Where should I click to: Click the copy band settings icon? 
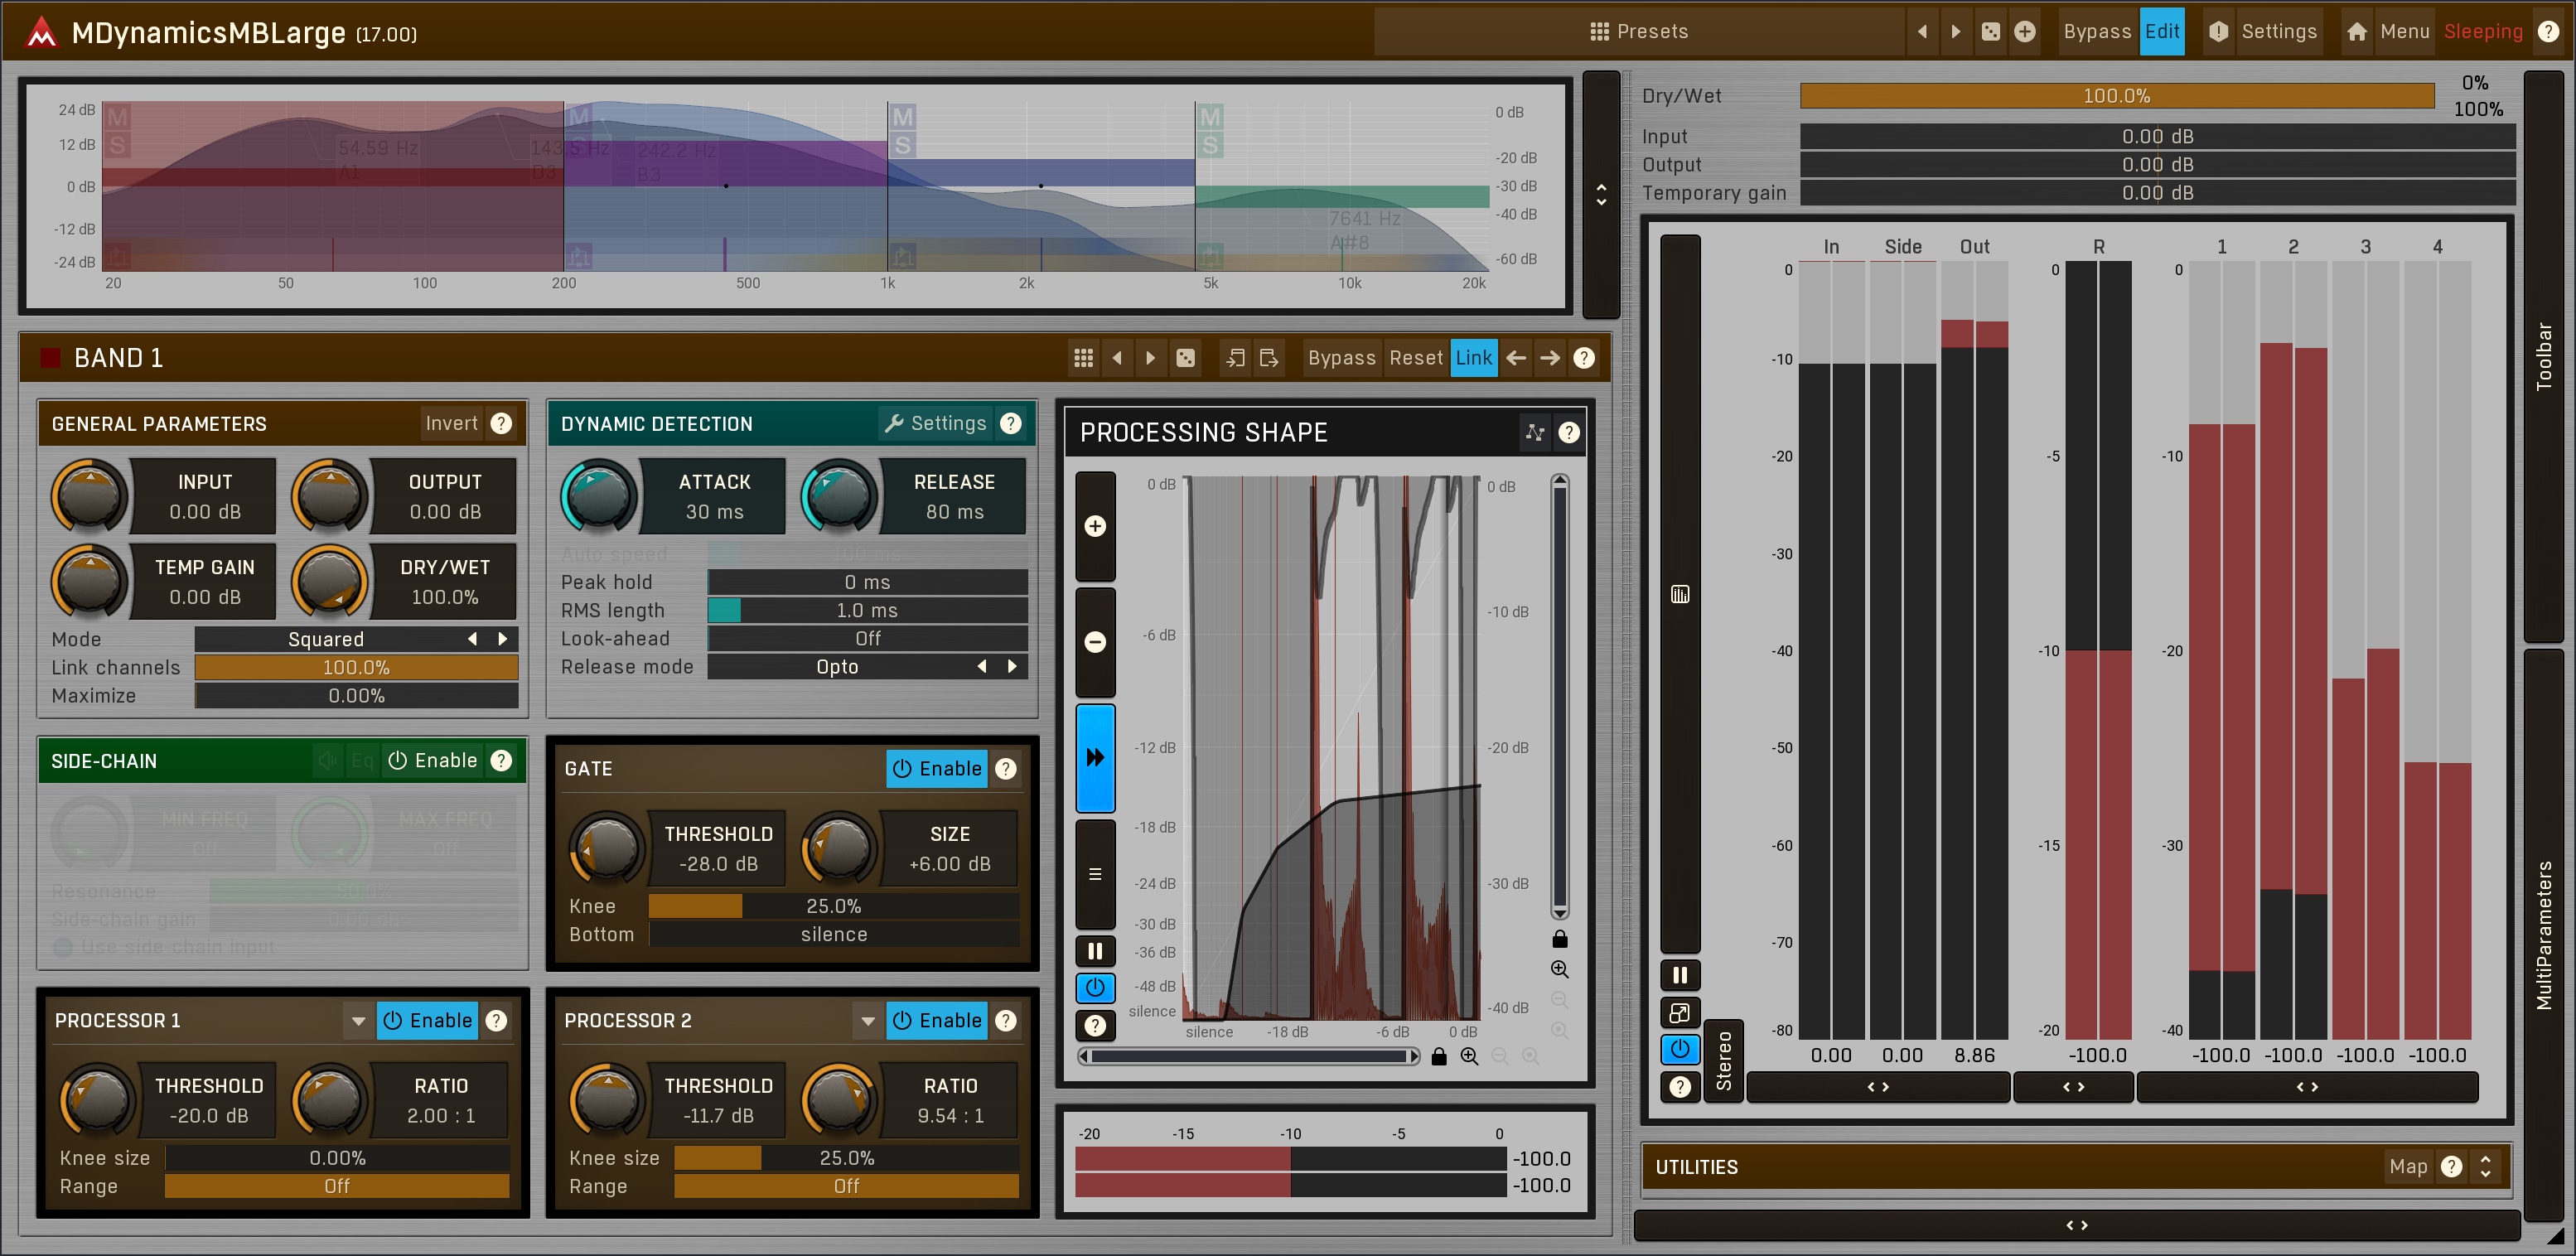(x=1236, y=358)
